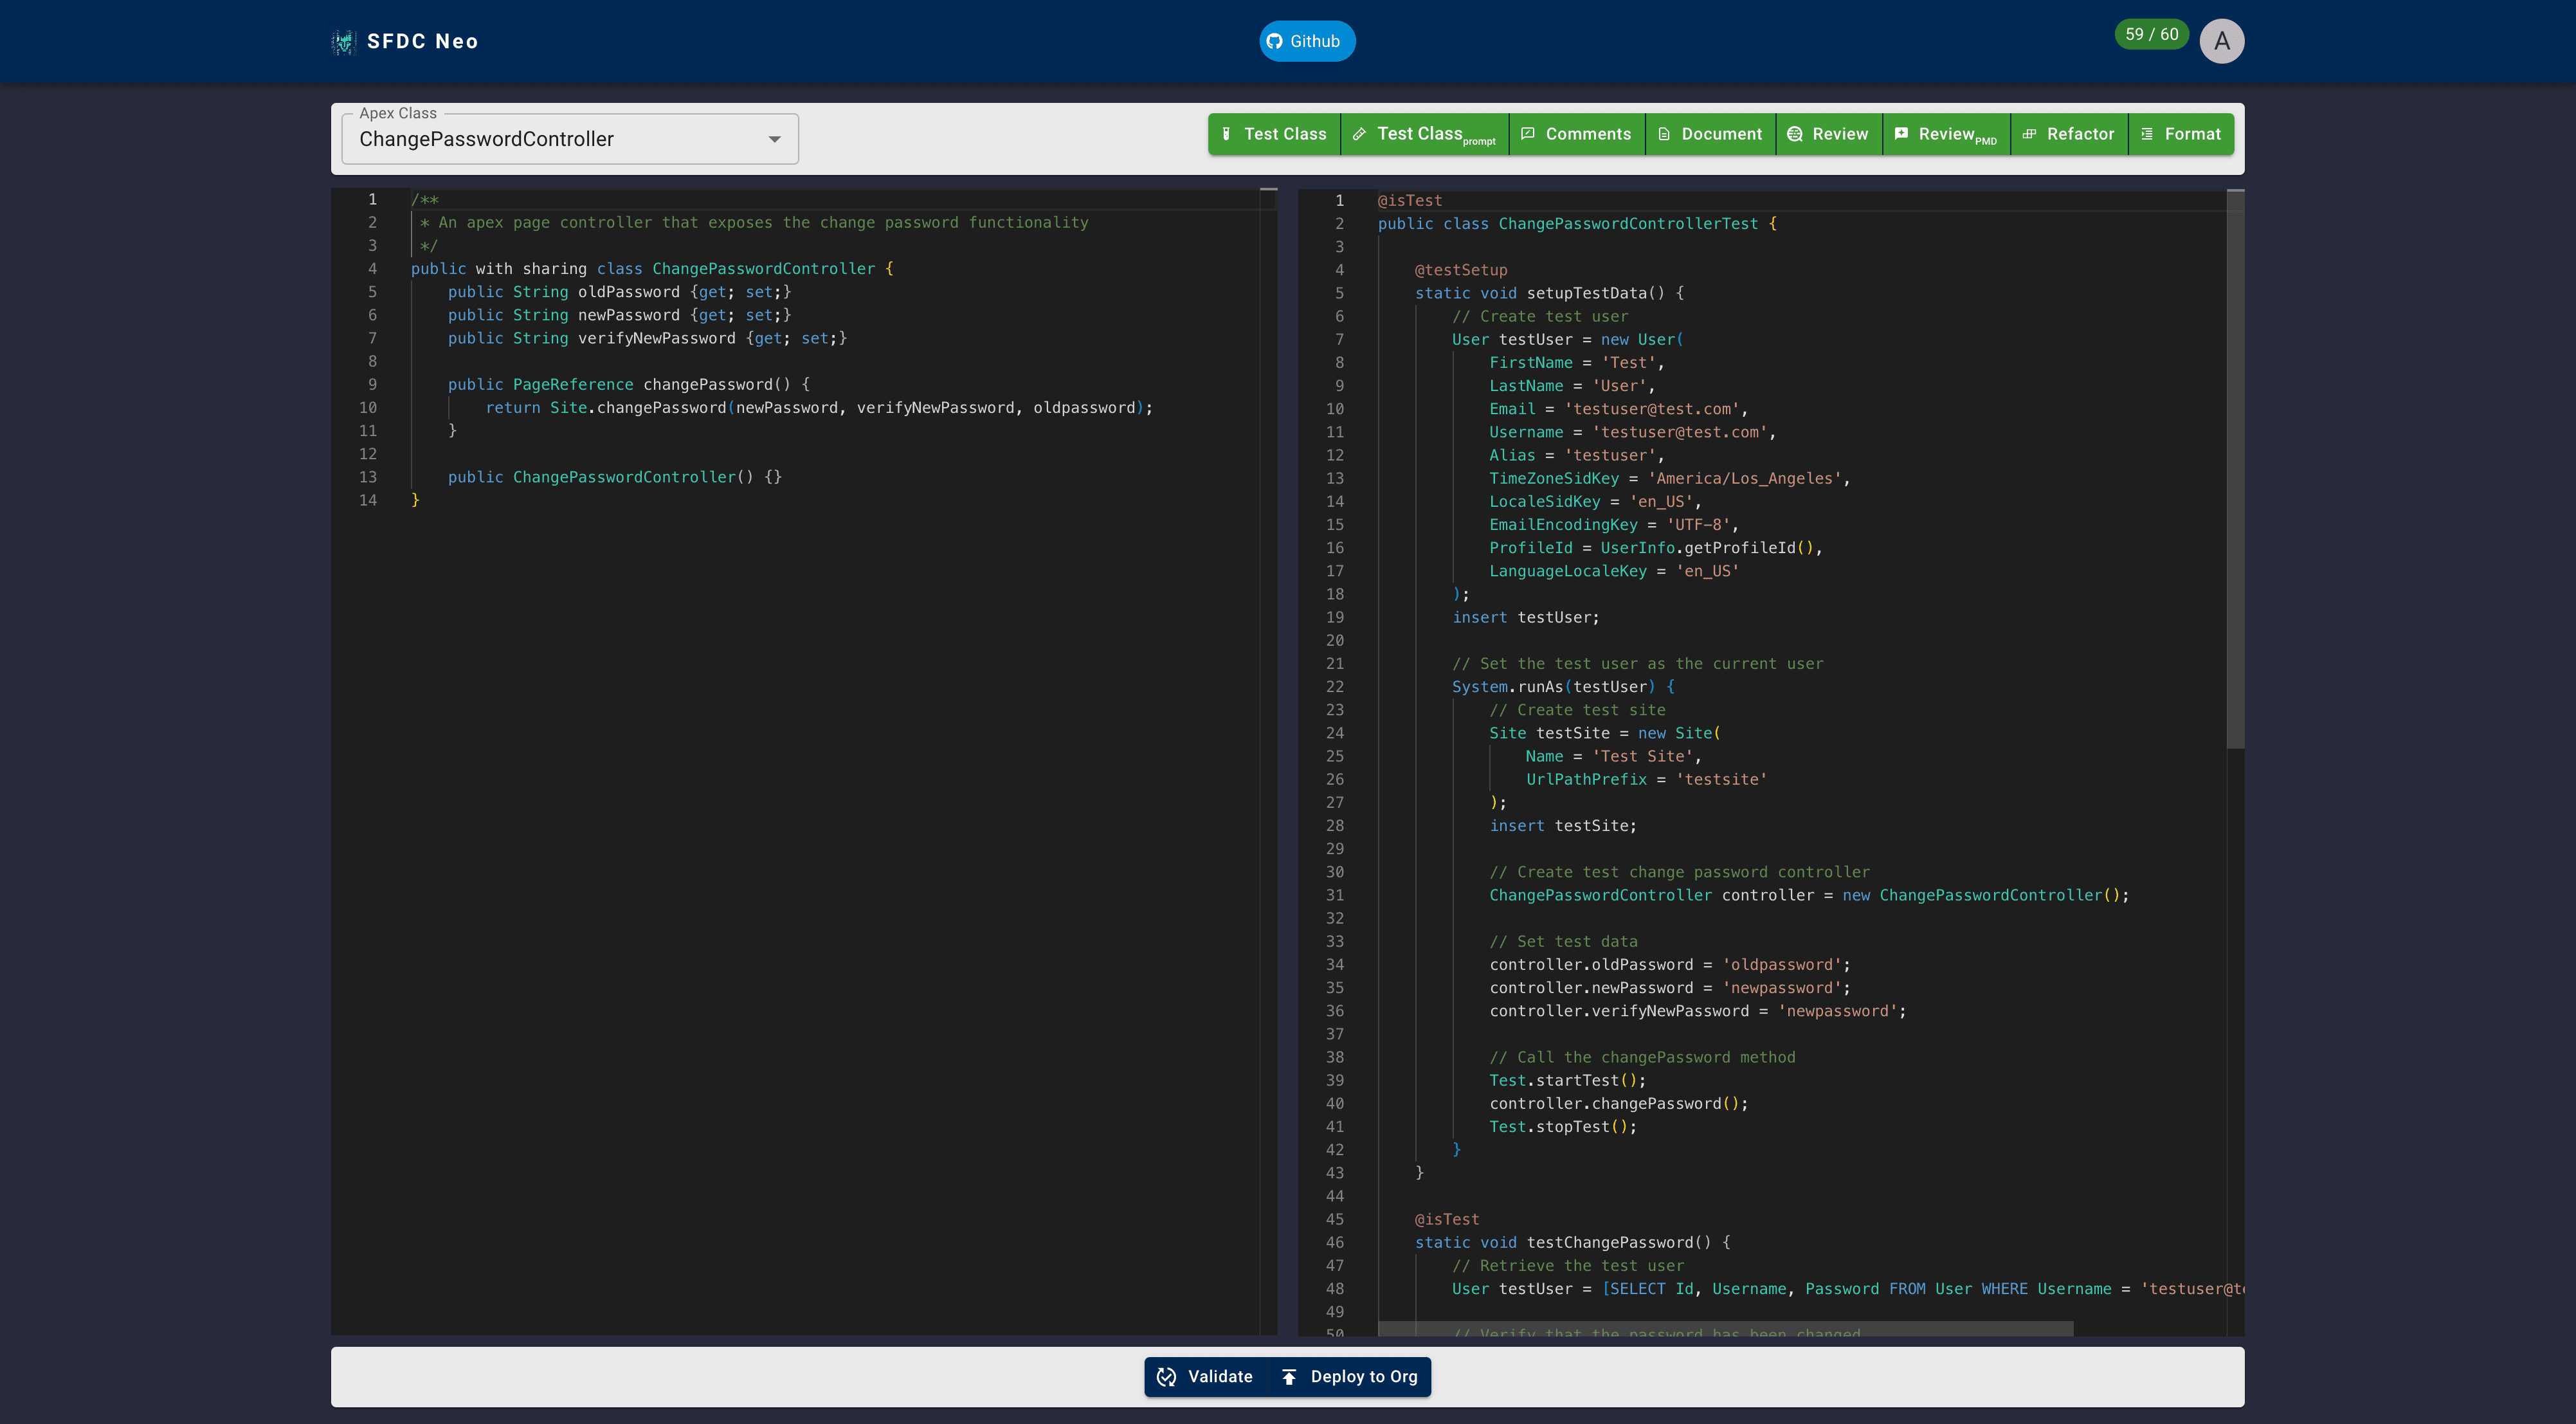
Task: Click the right editor vertical scrollbar
Action: tap(2235, 470)
